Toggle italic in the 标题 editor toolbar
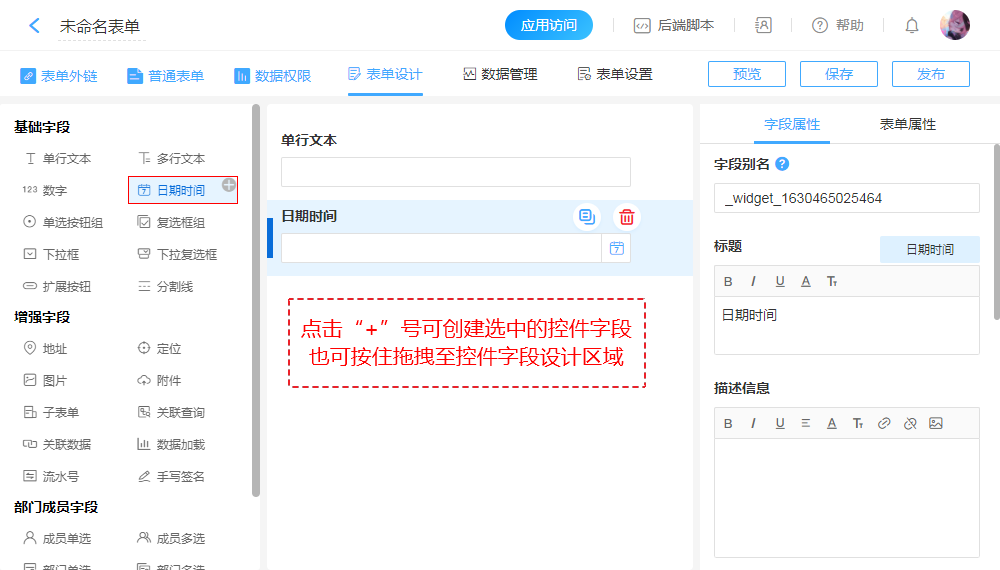 click(x=753, y=281)
